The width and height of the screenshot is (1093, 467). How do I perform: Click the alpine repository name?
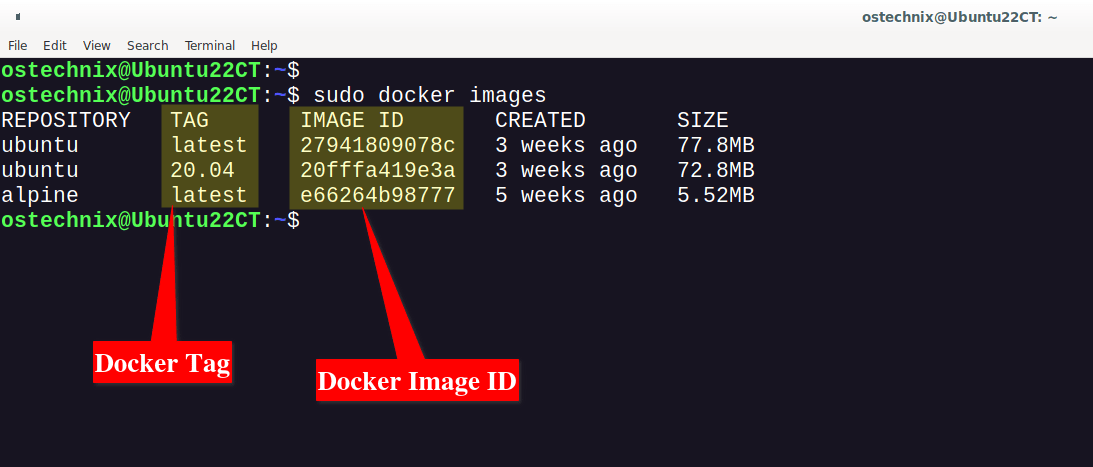[x=40, y=195]
